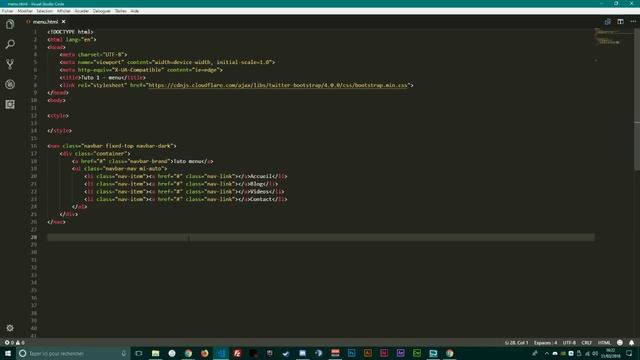Click line number 16 in the gutter

(34, 146)
